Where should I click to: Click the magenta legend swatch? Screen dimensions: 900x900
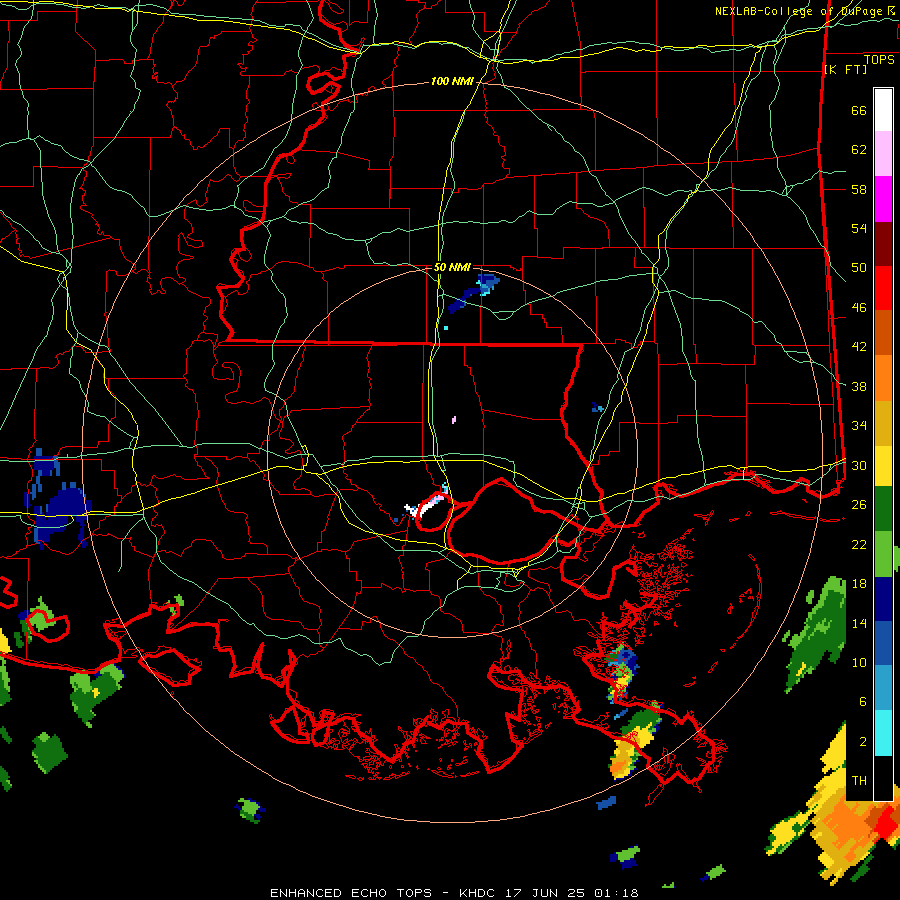pyautogui.click(x=883, y=199)
